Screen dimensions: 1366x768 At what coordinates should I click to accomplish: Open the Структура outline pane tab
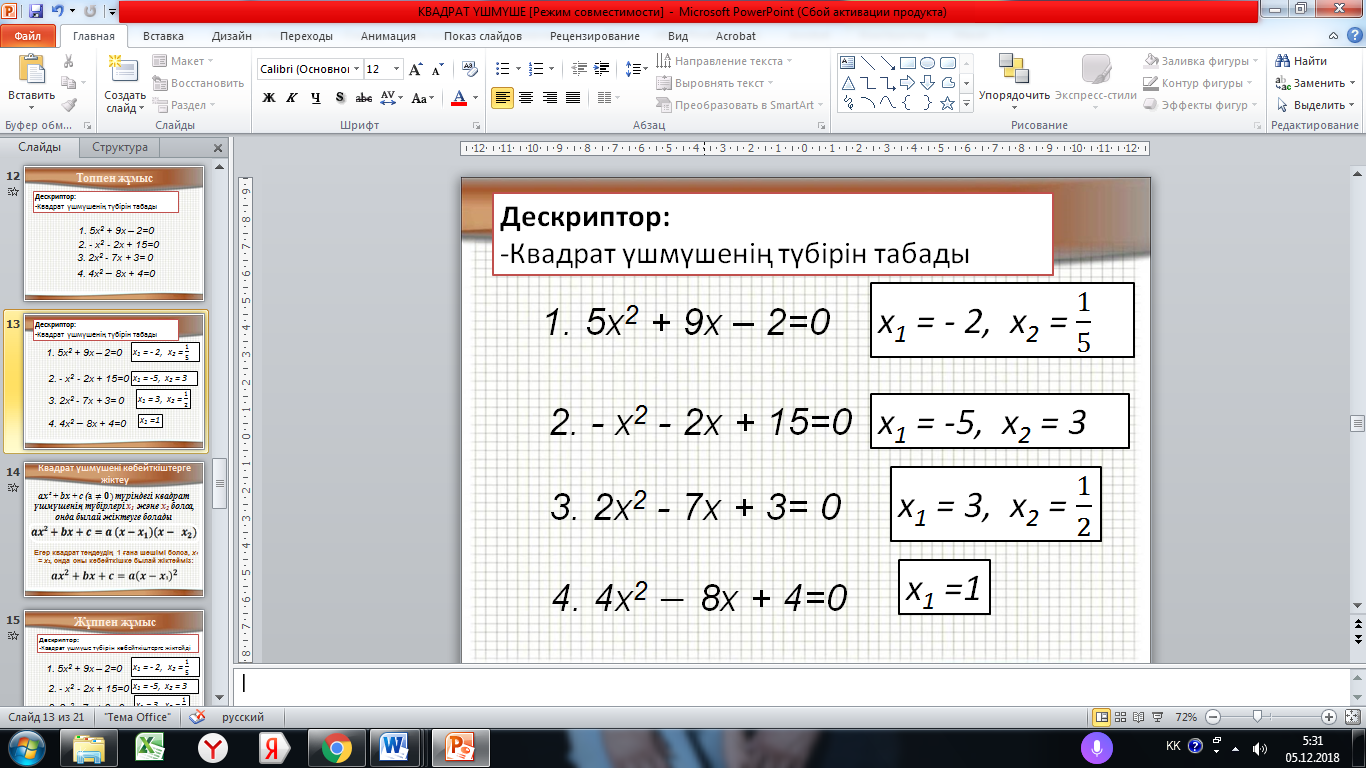point(119,148)
